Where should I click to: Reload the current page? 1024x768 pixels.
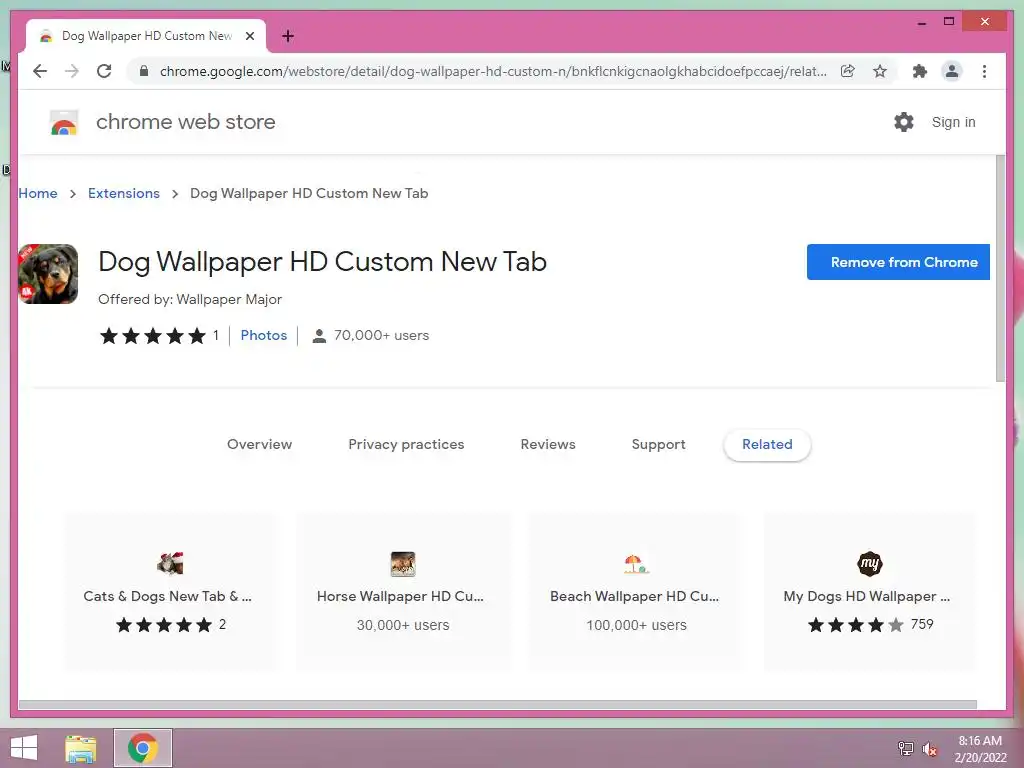[x=104, y=71]
